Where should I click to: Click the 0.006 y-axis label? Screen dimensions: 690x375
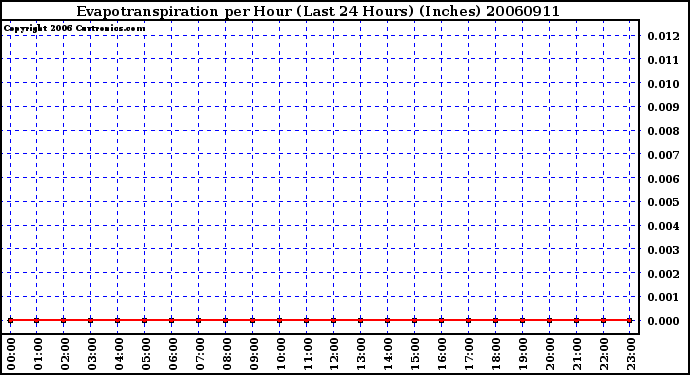tap(663, 178)
